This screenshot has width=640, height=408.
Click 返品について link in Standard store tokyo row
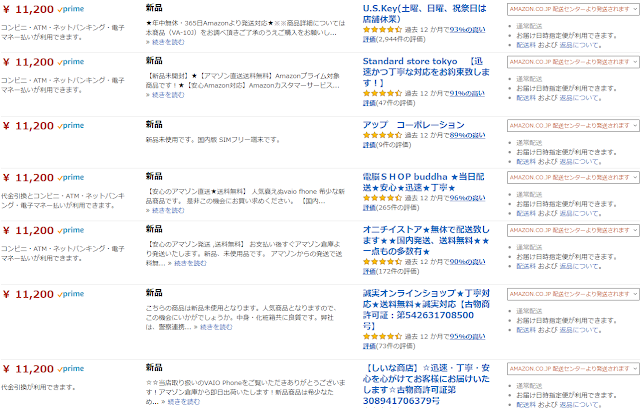coord(579,98)
